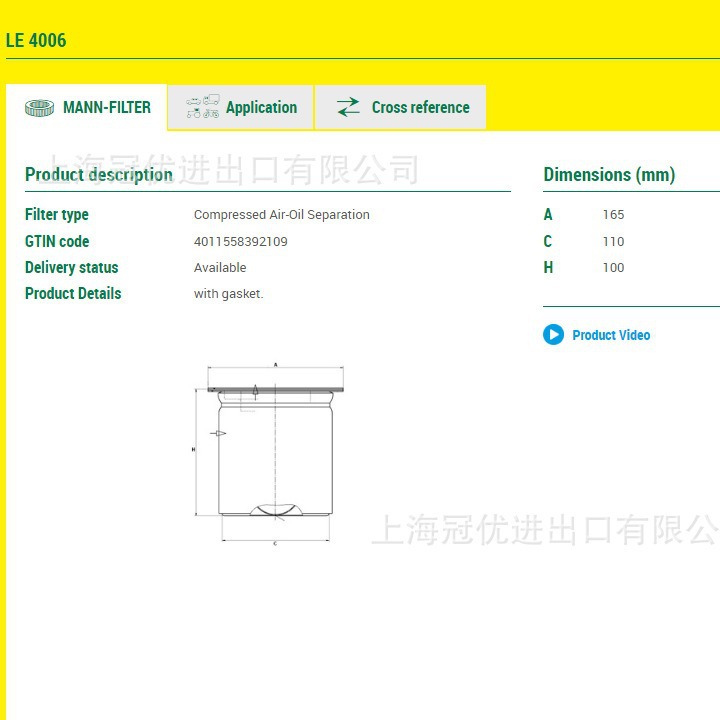Click the GTIN code label

pyautogui.click(x=57, y=242)
